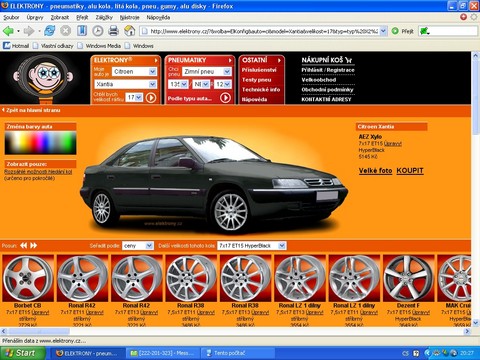Viewport: 480px width, 360px height.
Task: Click the round arrow beside Podle typu auta
Action: [x=225, y=98]
